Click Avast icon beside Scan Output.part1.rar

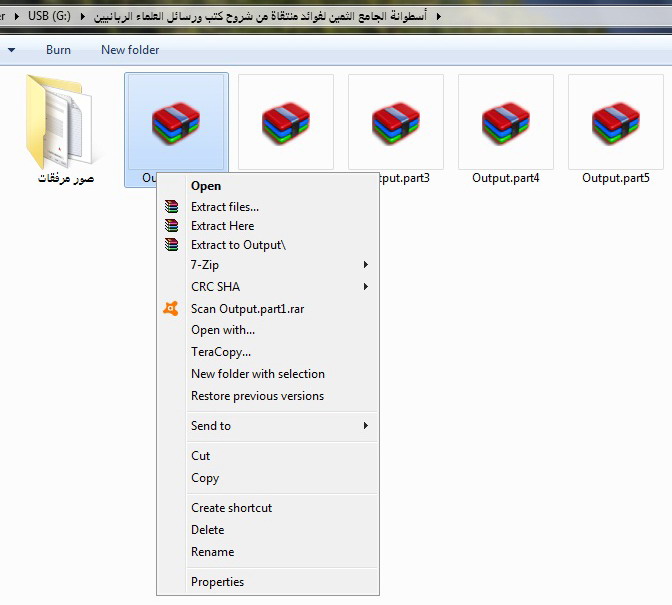click(x=171, y=309)
